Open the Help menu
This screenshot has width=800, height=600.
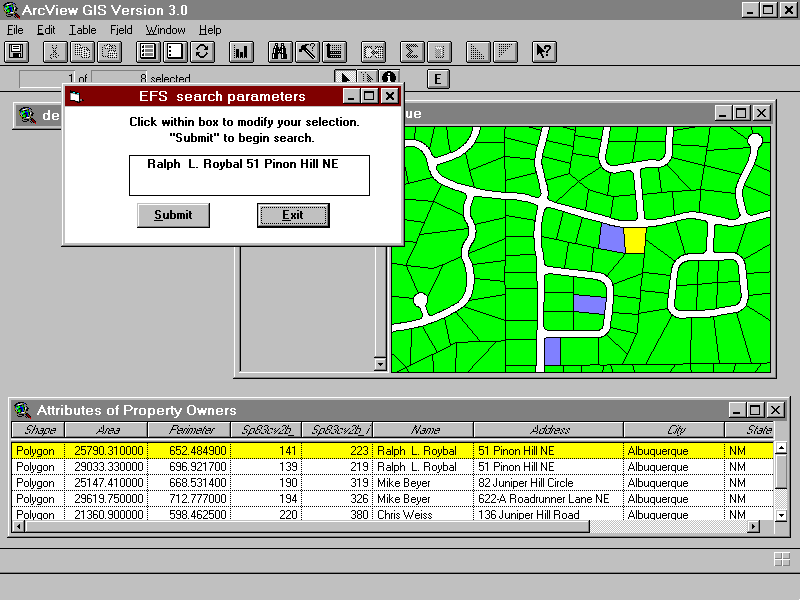pyautogui.click(x=210, y=30)
